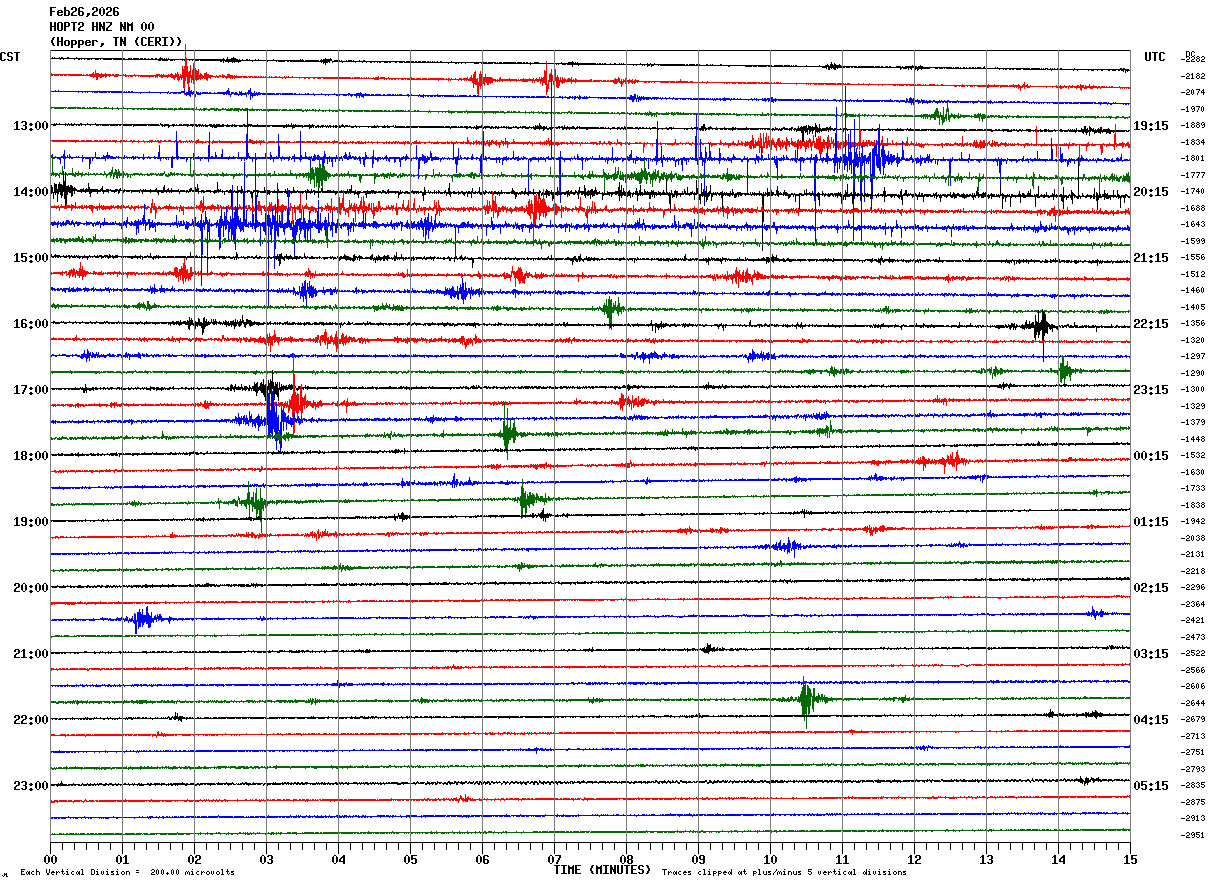Click the DC offset value '-2218'
This screenshot has height=886, width=1210.
click(1194, 571)
